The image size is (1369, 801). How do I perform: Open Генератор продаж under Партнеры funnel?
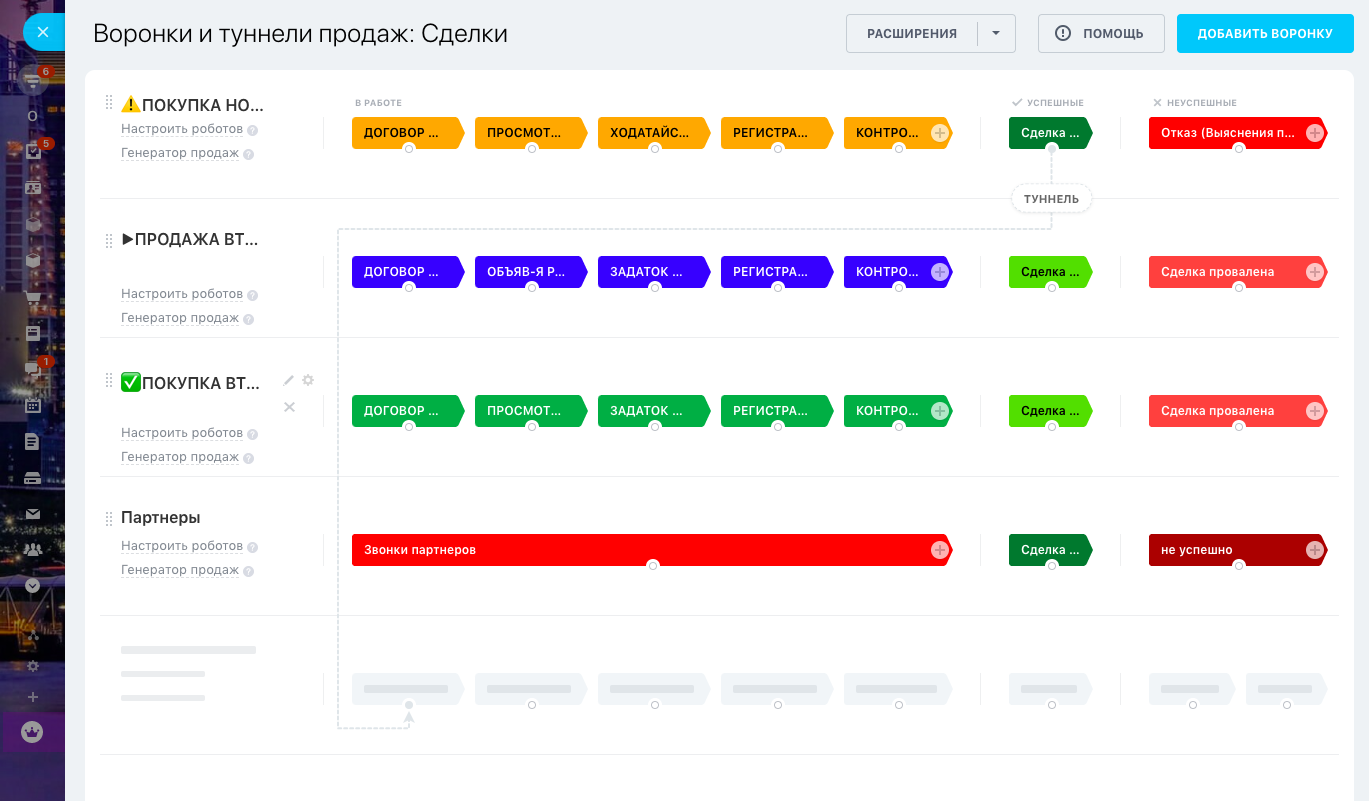coord(180,570)
